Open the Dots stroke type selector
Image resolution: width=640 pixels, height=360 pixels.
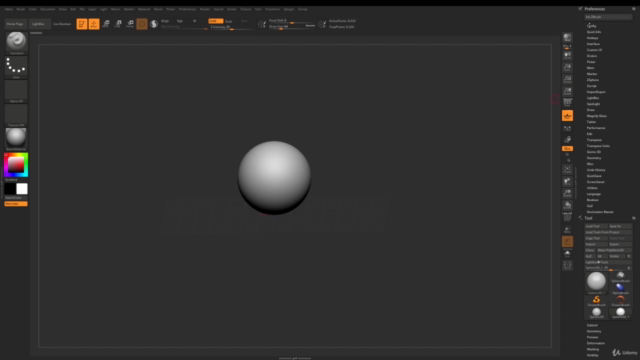[x=16, y=67]
